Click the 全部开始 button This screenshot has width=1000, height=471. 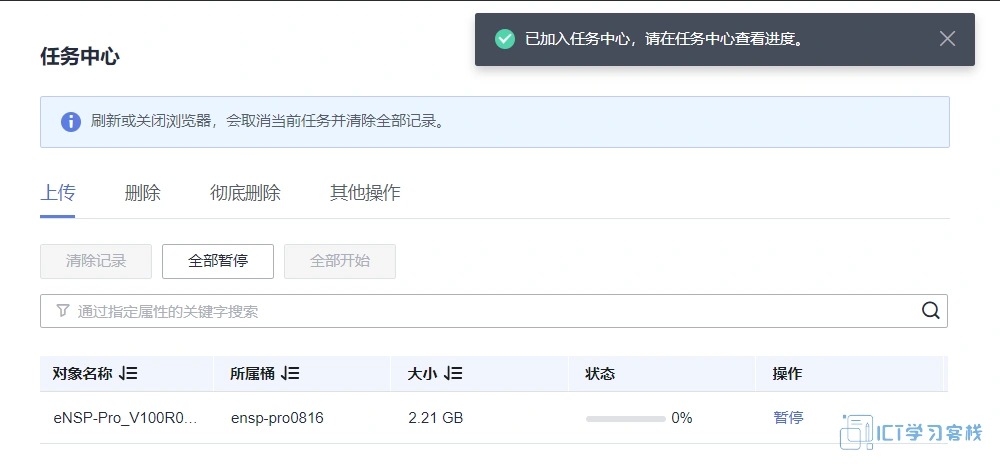[340, 261]
